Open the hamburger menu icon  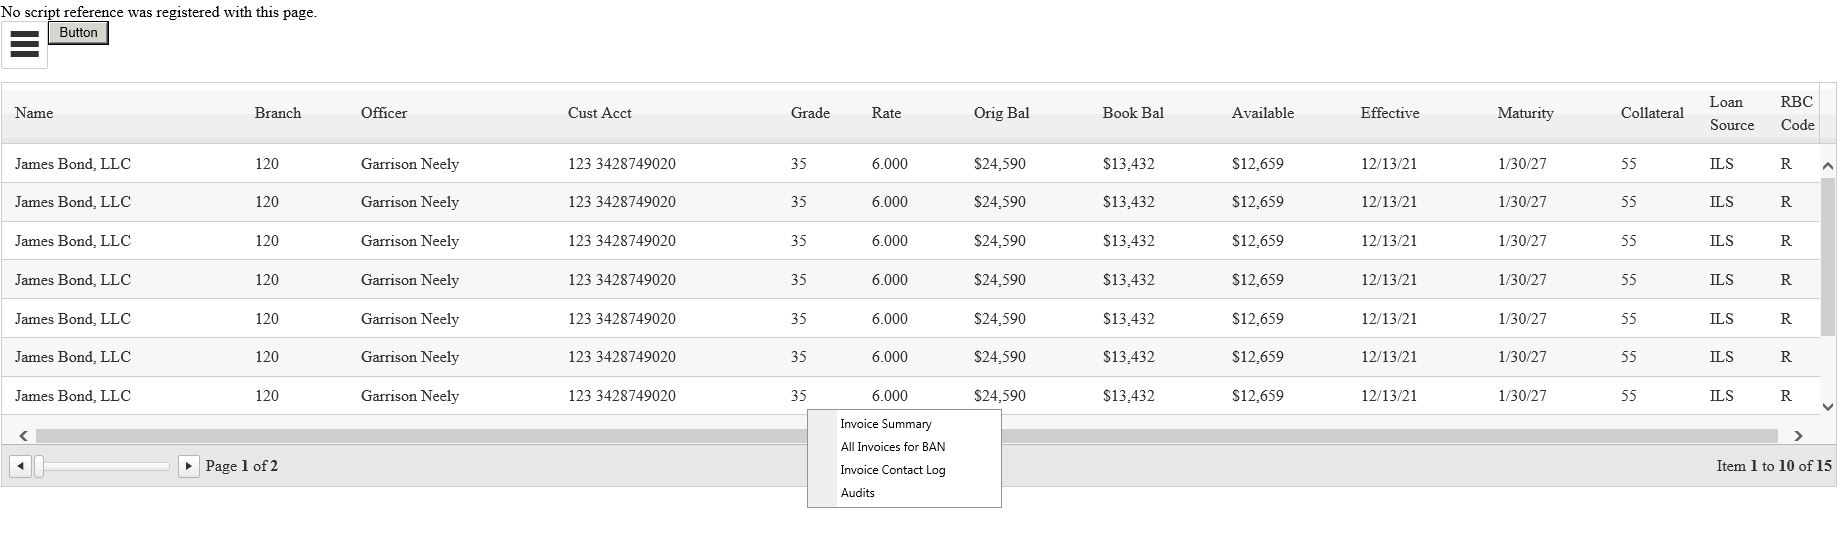pos(24,45)
